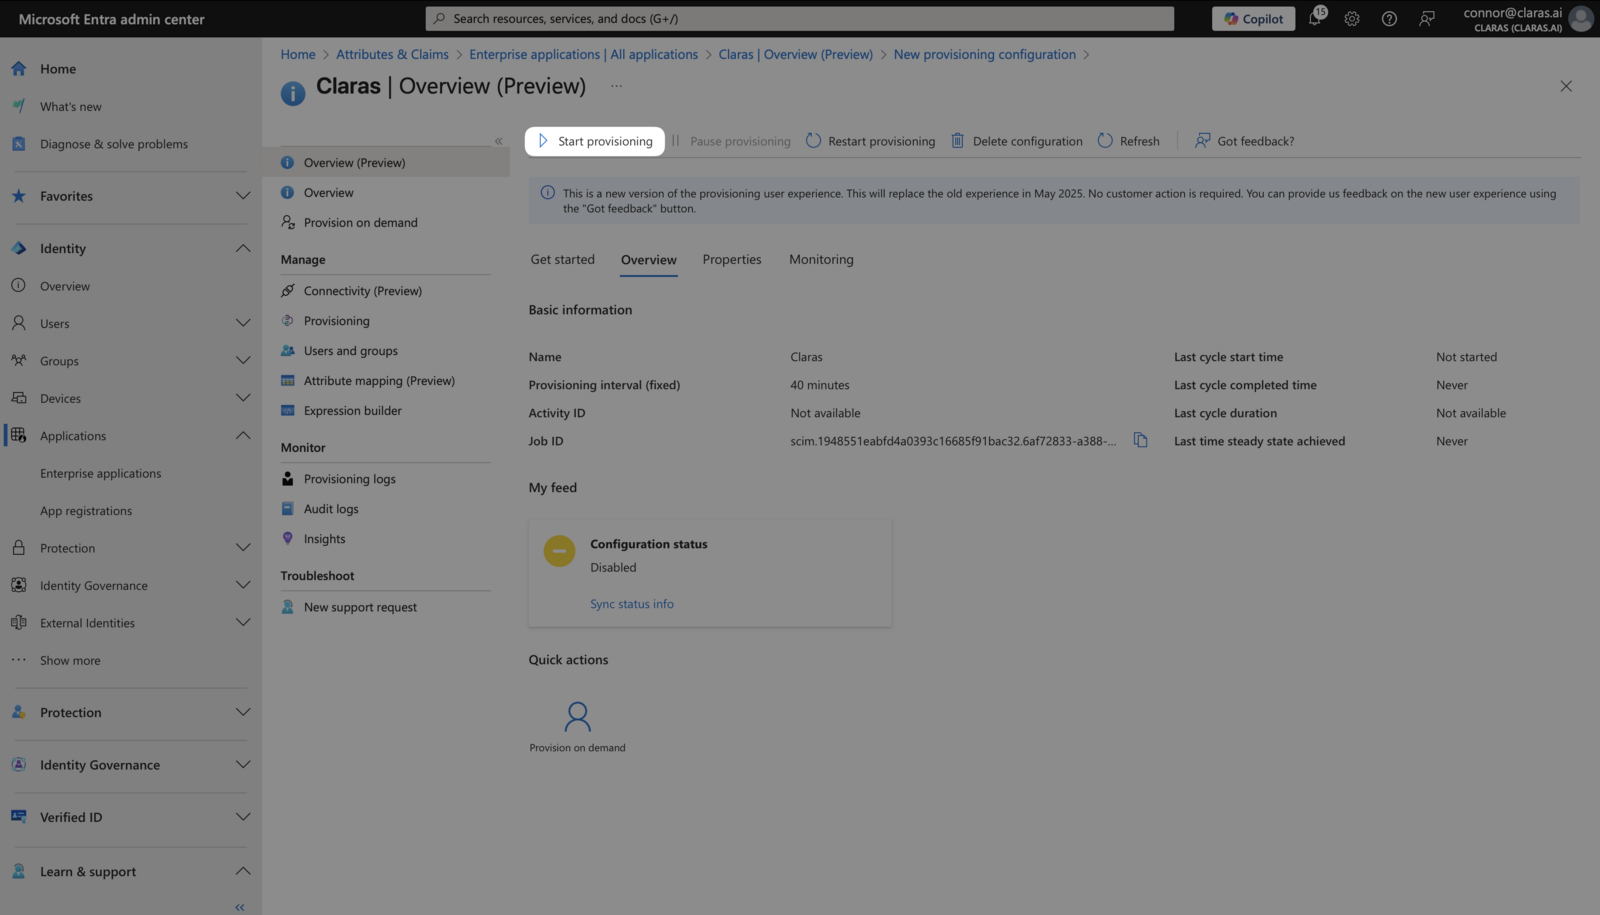
Task: Click Enterprise applications | All applications breadcrumb
Action: pyautogui.click(x=583, y=54)
